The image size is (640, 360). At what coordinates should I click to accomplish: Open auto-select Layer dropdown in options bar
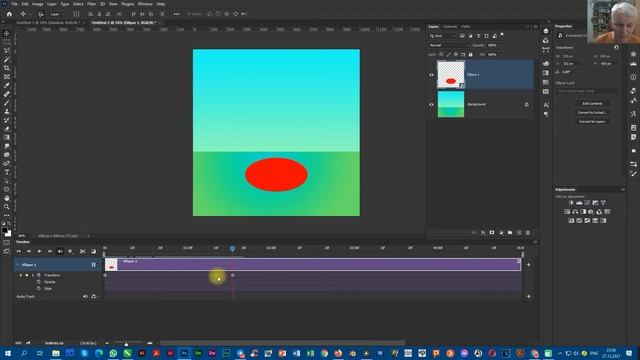[58, 14]
